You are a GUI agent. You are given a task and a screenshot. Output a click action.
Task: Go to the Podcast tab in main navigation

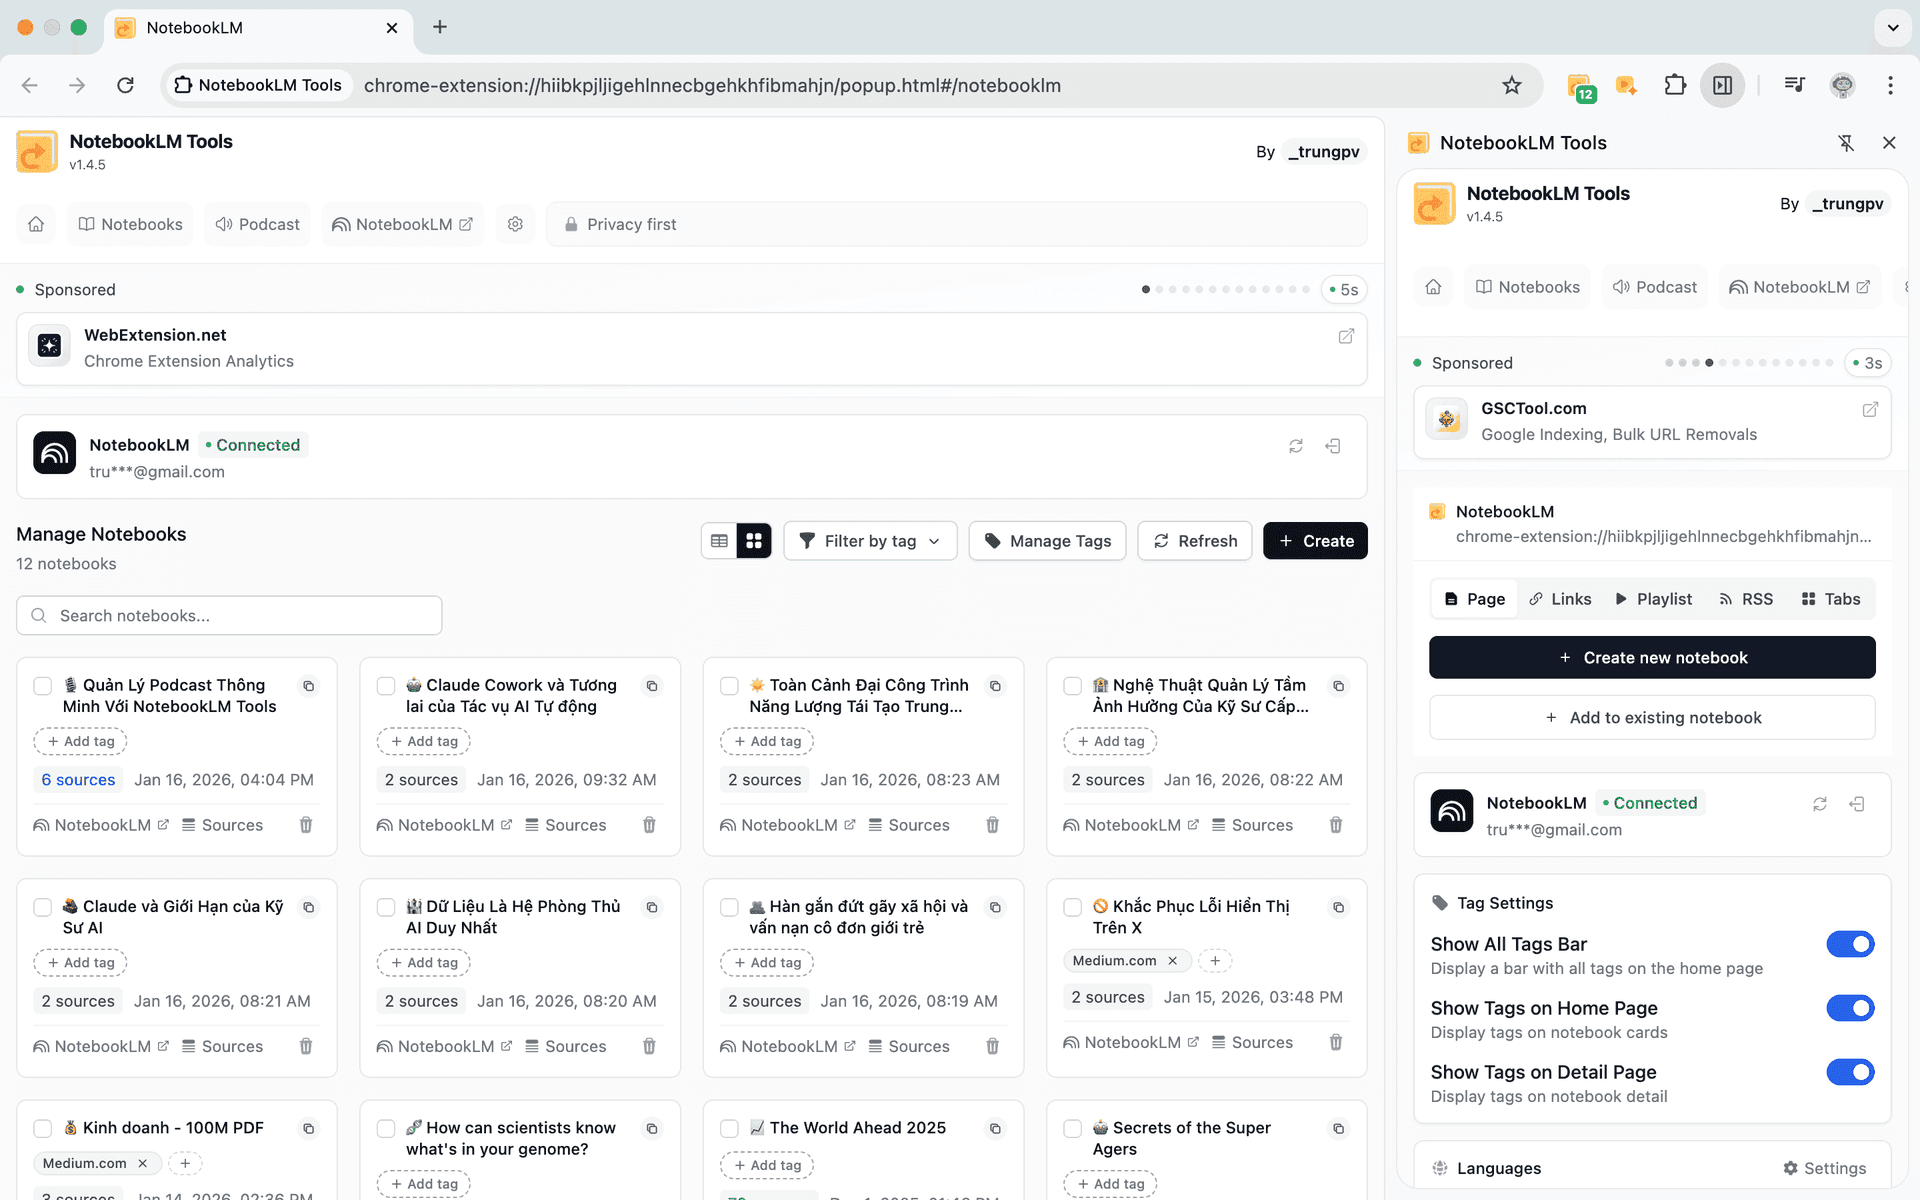(258, 224)
